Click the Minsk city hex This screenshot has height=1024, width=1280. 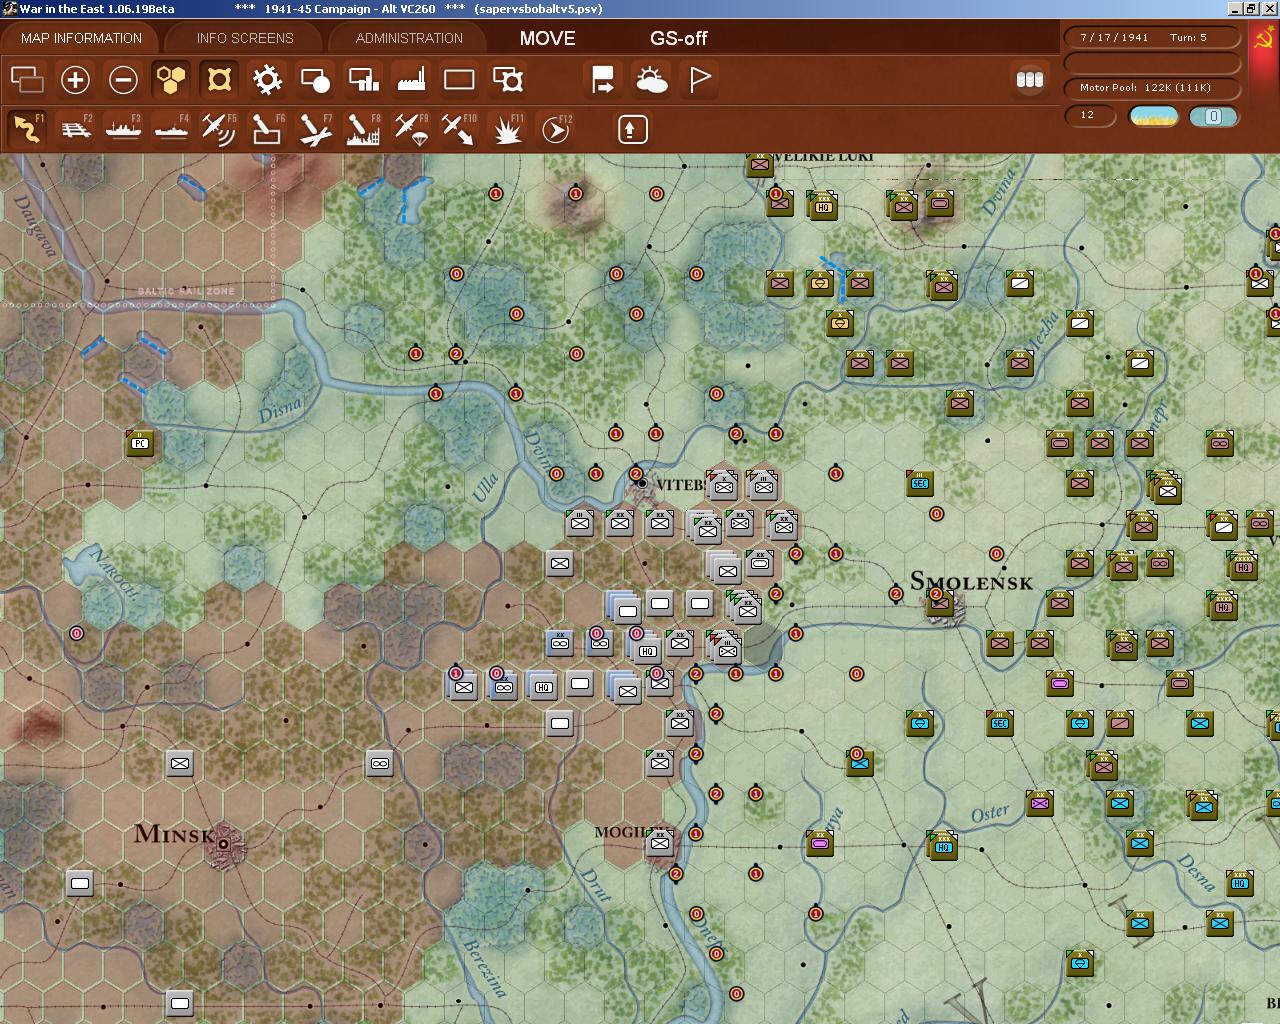coord(223,843)
